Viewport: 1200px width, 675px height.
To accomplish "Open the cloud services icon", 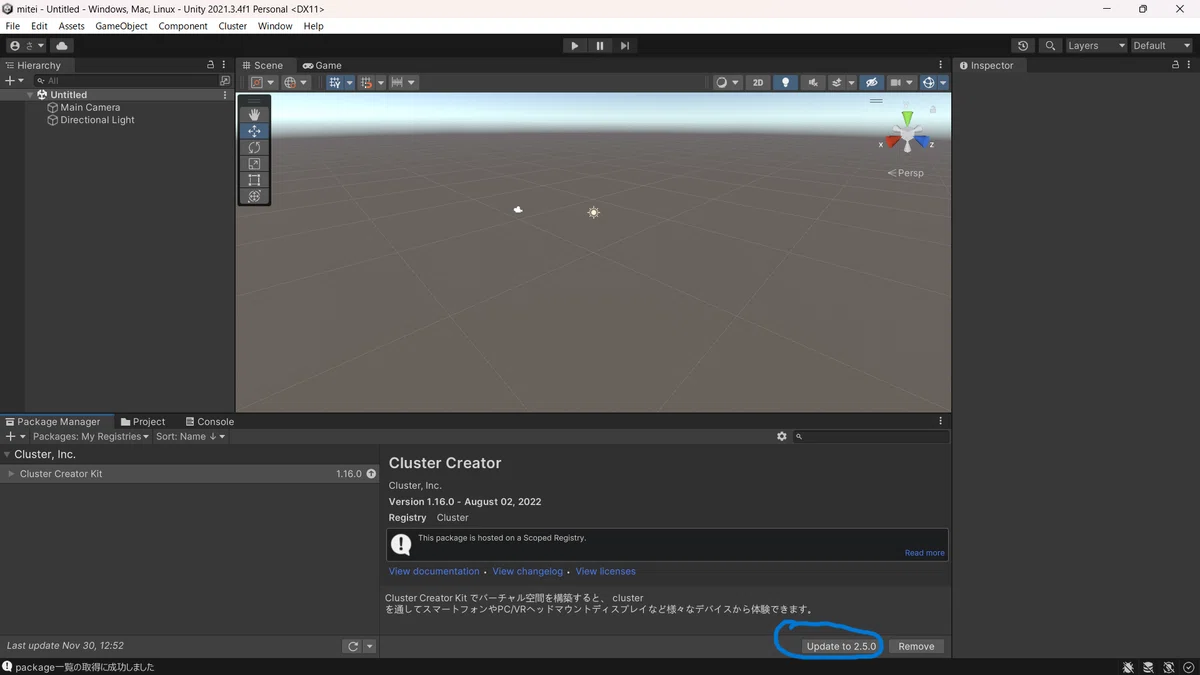I will click(63, 46).
